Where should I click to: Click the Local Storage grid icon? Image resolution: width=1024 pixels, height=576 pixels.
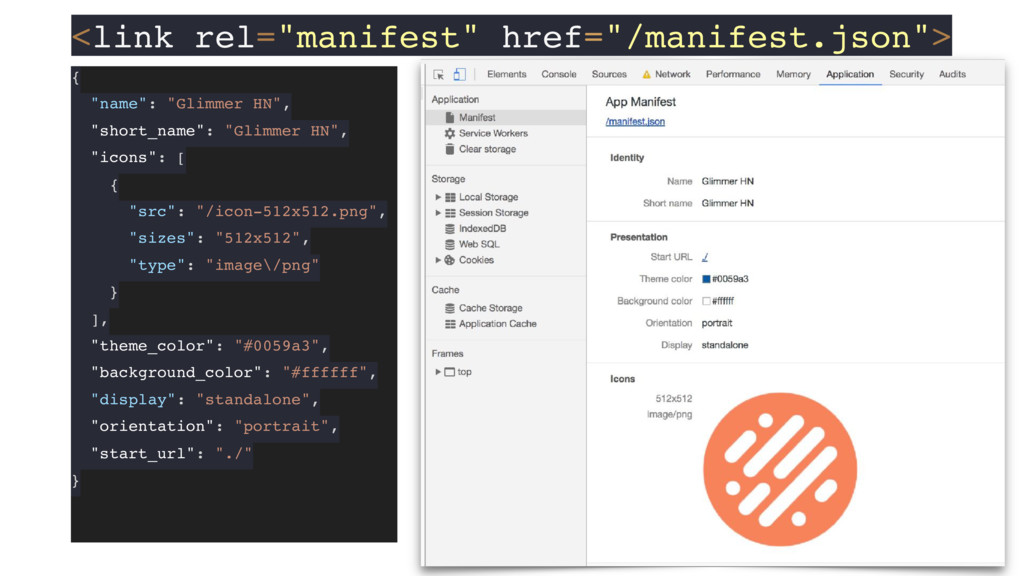click(x=450, y=197)
